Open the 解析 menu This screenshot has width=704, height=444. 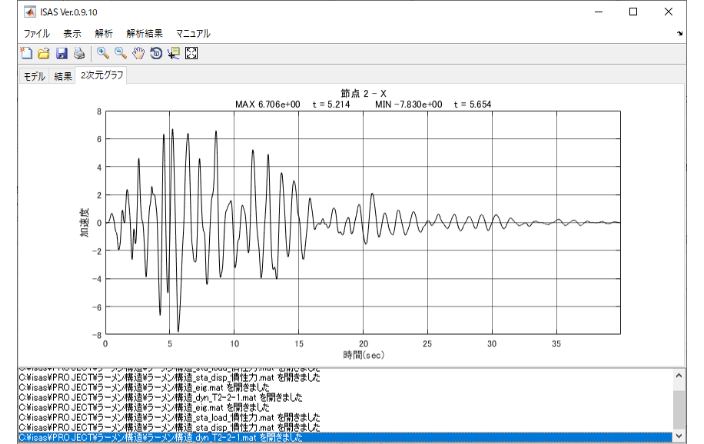(x=104, y=33)
